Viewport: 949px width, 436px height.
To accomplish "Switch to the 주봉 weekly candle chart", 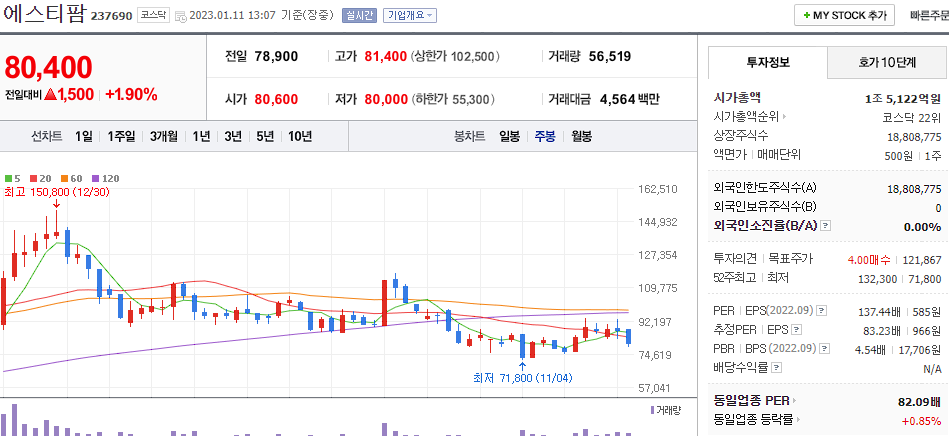I will click(x=545, y=136).
